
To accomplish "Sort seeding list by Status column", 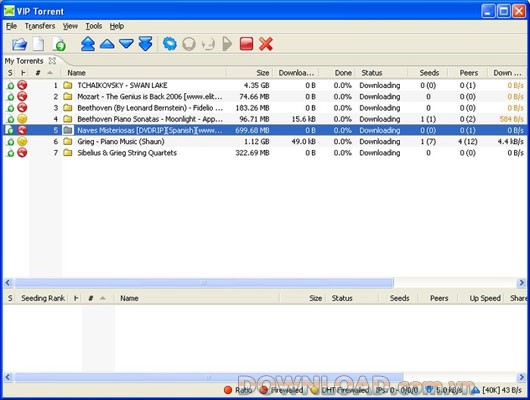I will pos(342,298).
